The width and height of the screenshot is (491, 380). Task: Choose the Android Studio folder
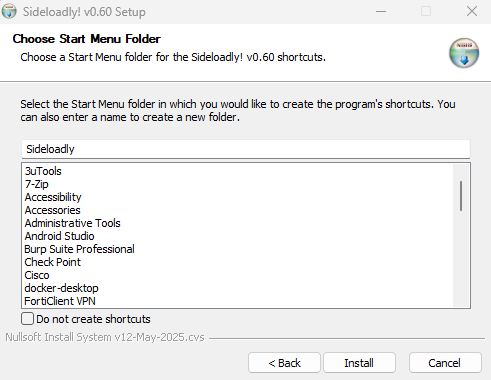tap(59, 236)
